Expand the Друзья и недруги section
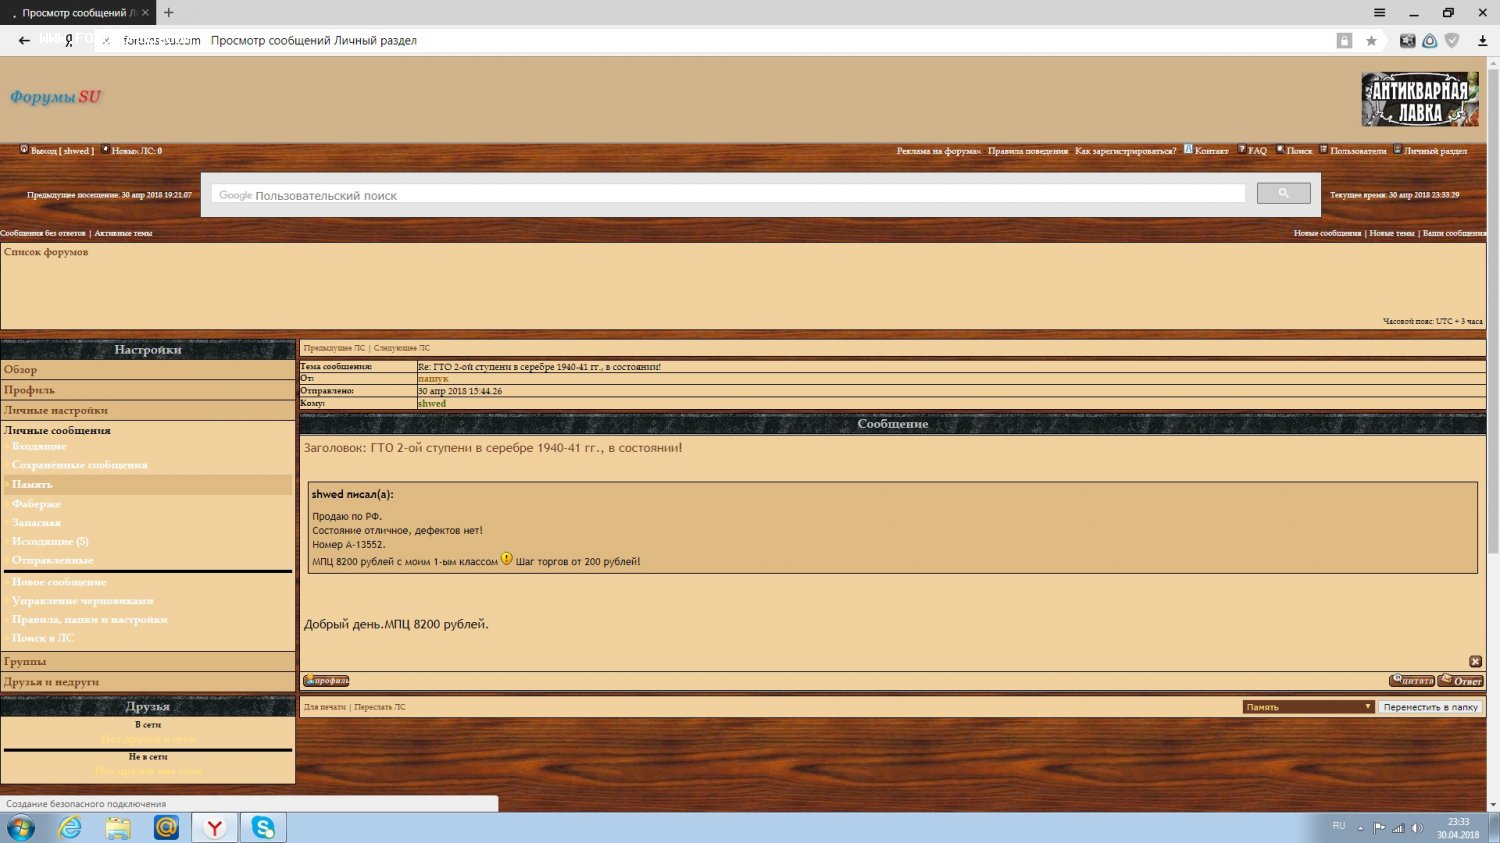Screen dimensions: 1500x843 tap(51, 682)
